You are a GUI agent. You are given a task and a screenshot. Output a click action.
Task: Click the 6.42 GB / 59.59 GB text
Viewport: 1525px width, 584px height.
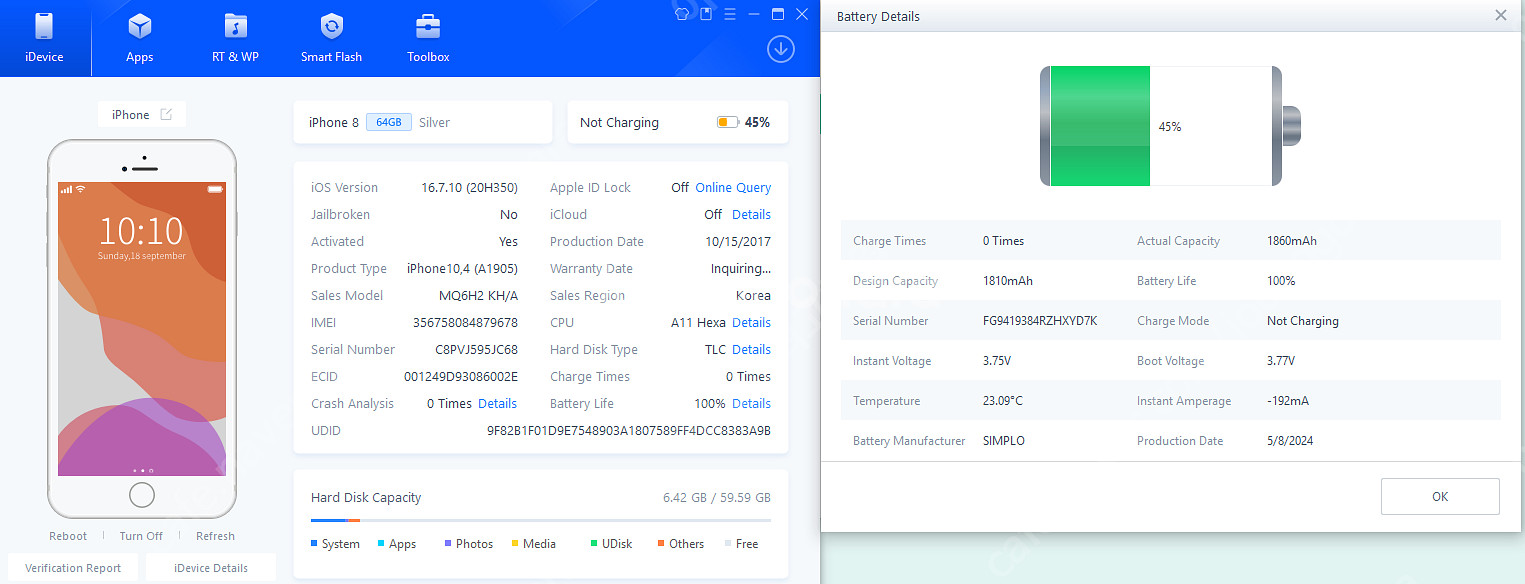[717, 497]
